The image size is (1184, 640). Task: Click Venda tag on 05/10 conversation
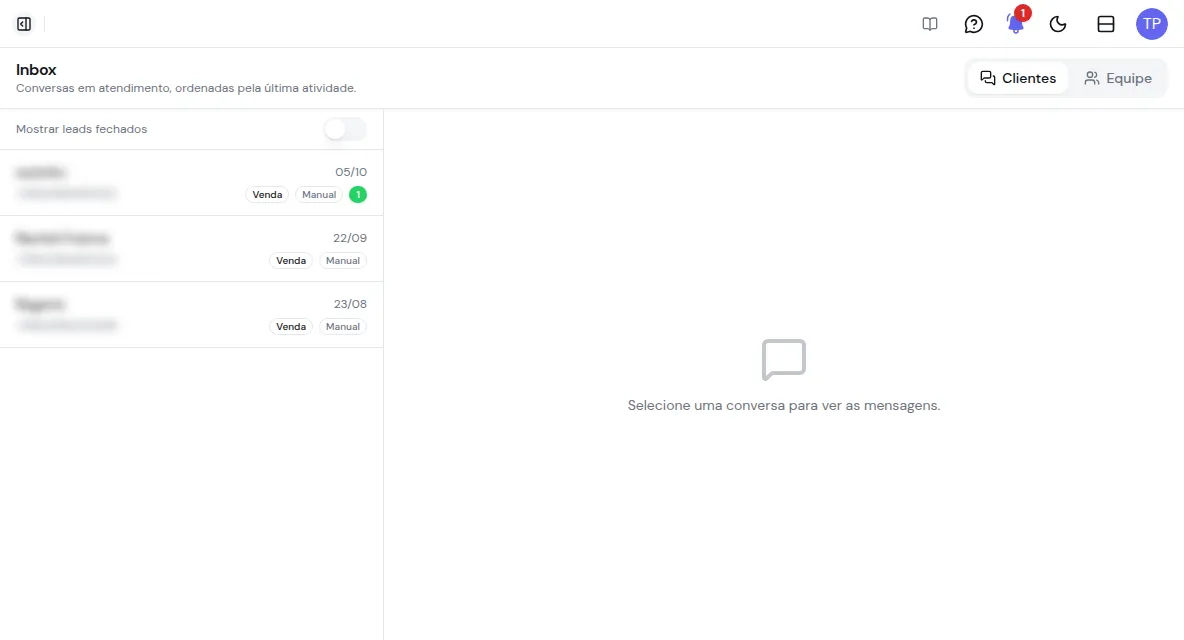pos(267,195)
